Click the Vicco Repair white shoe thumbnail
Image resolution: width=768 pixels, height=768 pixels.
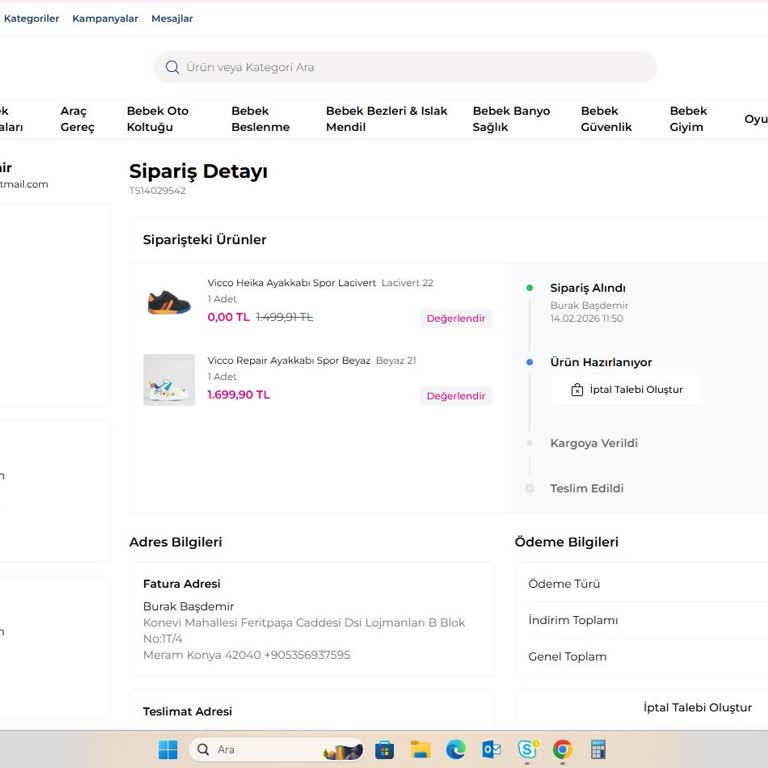[169, 380]
